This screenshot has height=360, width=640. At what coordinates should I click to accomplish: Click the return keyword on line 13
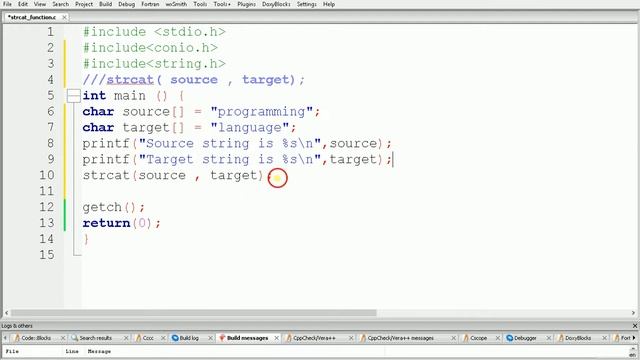tap(106, 223)
